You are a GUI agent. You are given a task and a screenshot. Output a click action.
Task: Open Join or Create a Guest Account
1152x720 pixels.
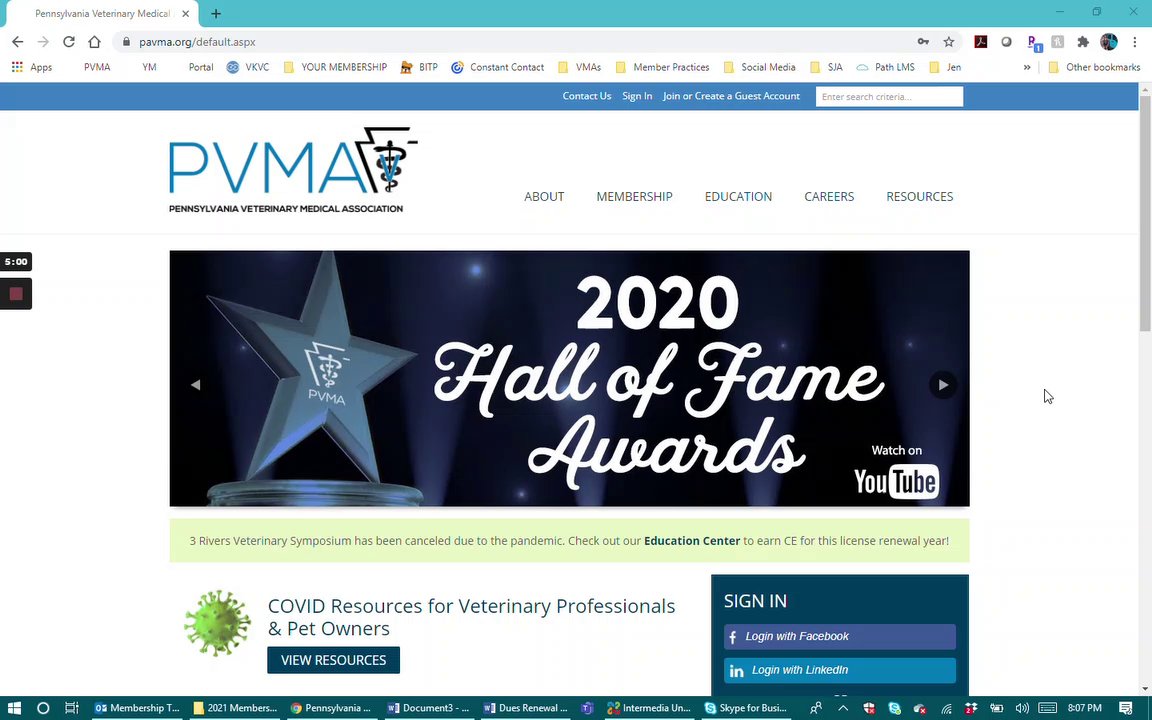click(x=731, y=96)
